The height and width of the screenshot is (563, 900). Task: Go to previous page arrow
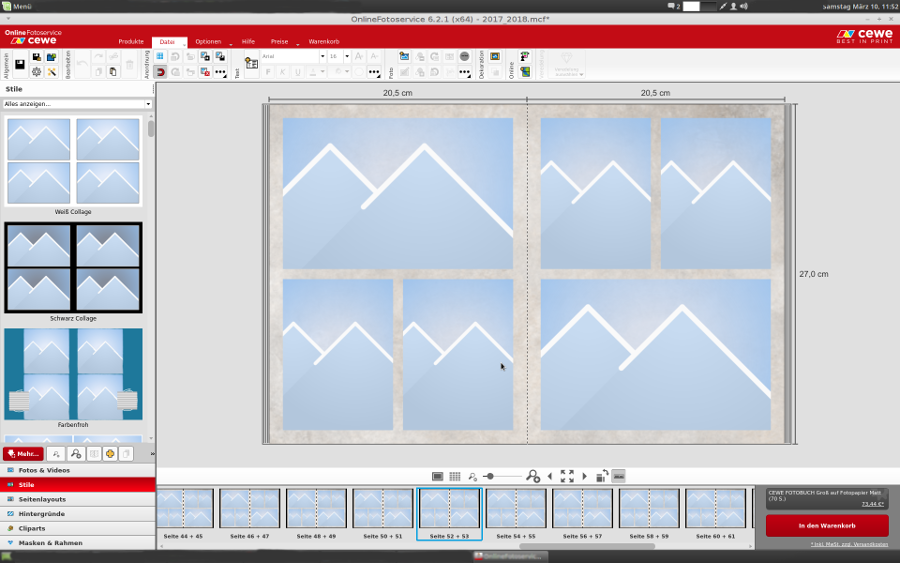click(x=550, y=476)
